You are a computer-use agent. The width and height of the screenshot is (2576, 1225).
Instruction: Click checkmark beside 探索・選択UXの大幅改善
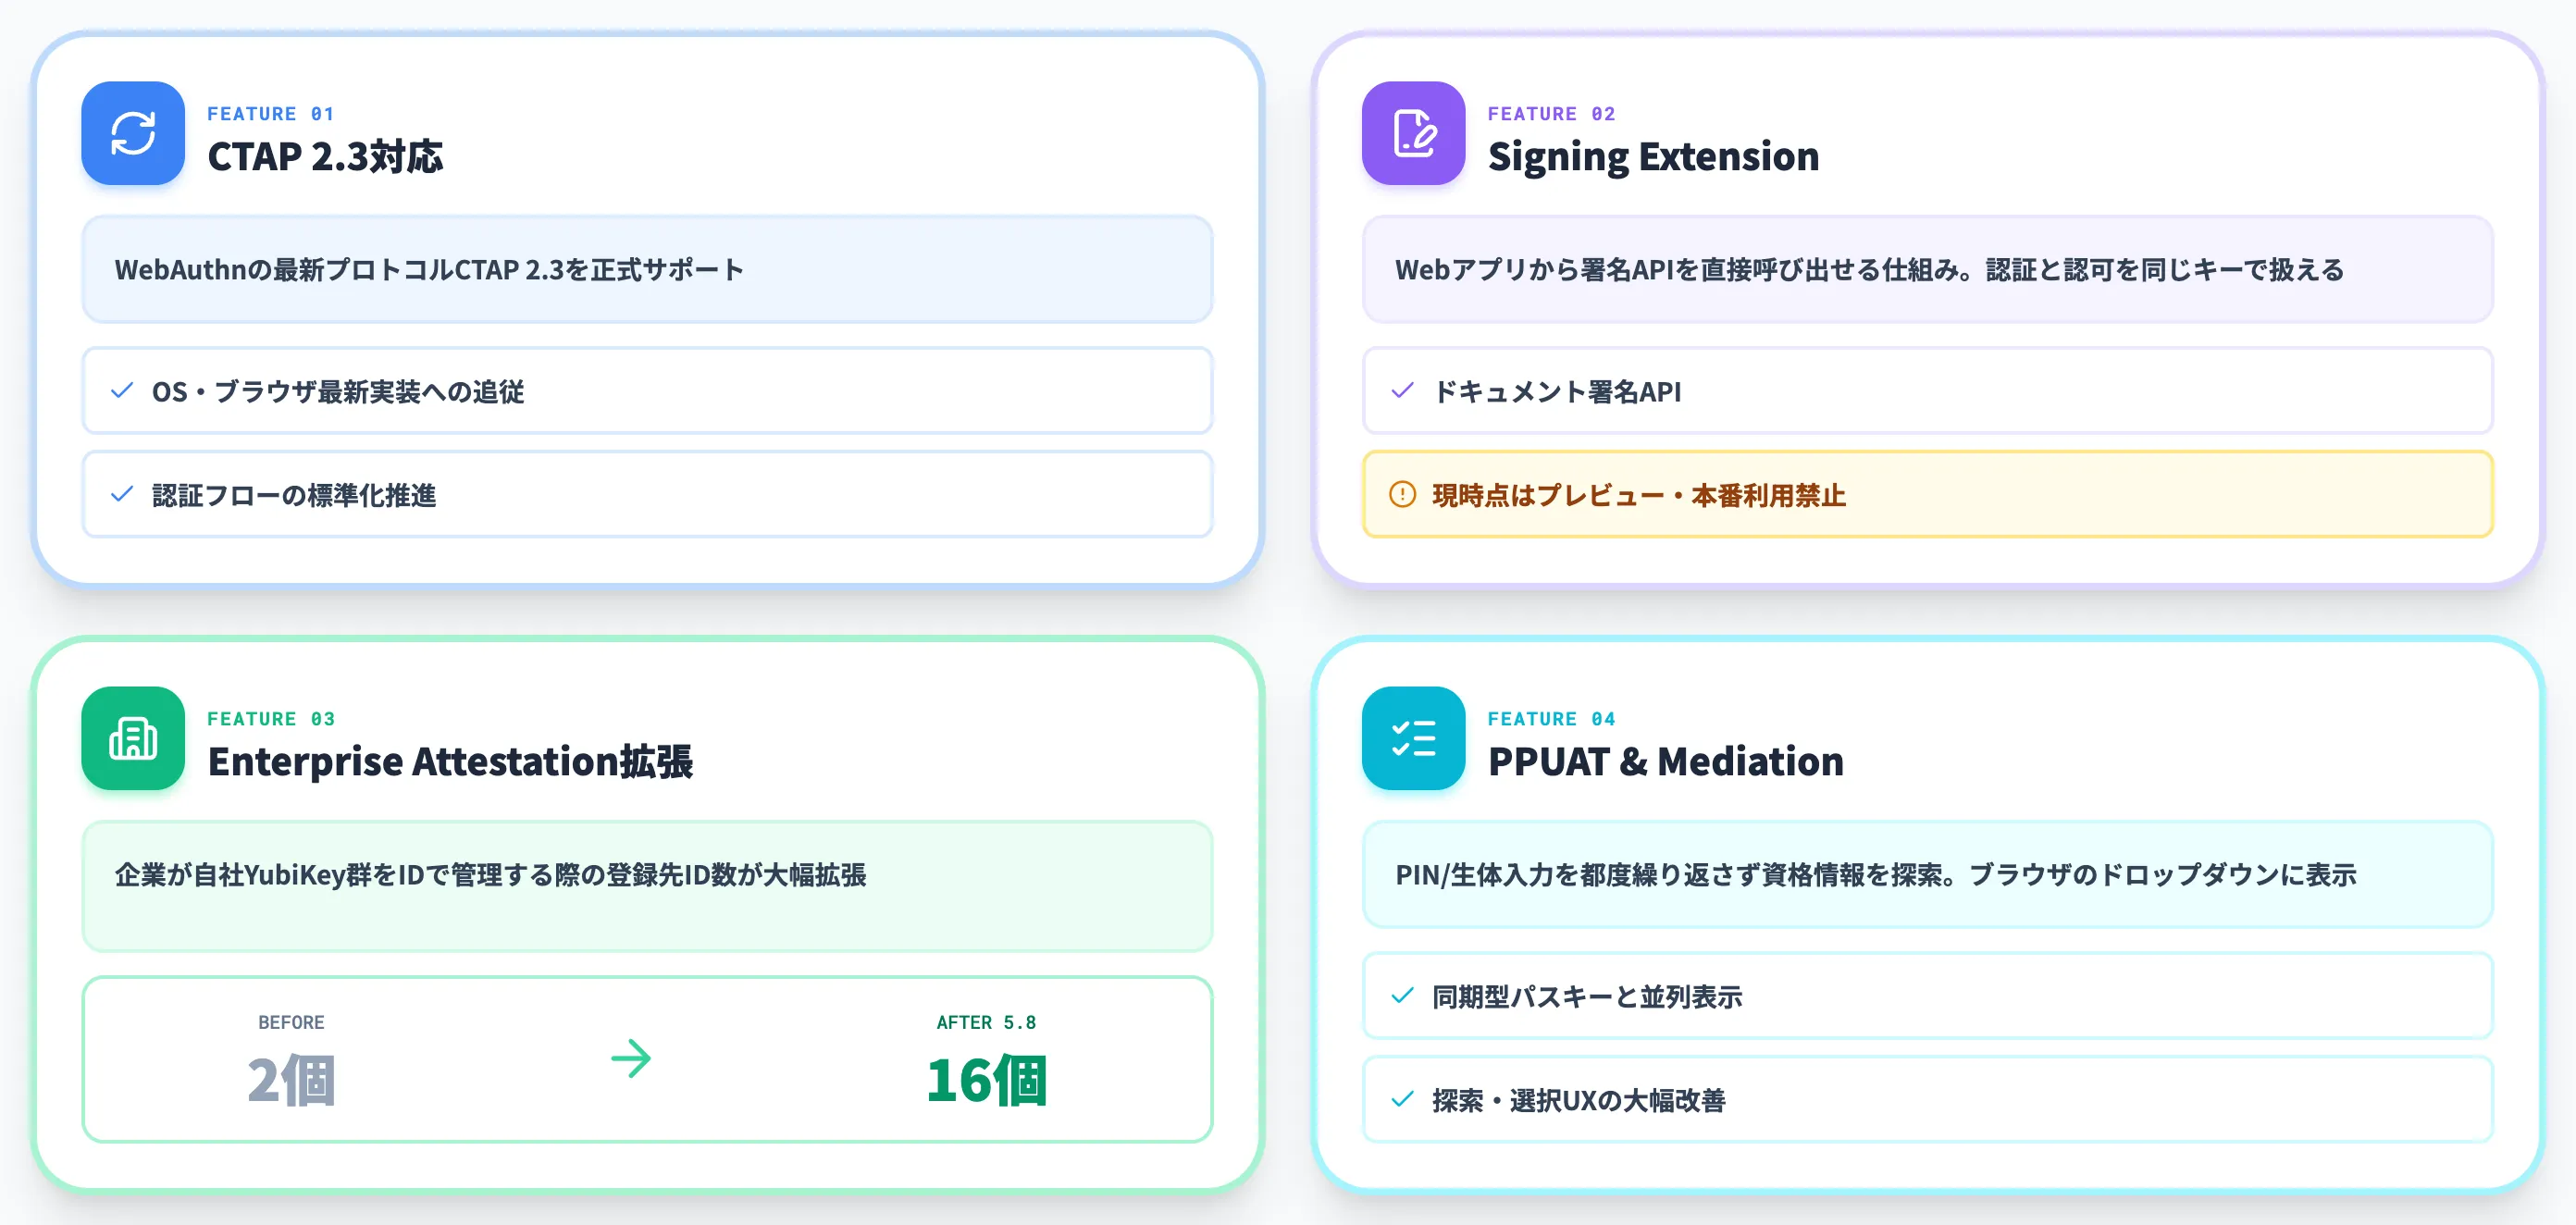pos(1402,1100)
